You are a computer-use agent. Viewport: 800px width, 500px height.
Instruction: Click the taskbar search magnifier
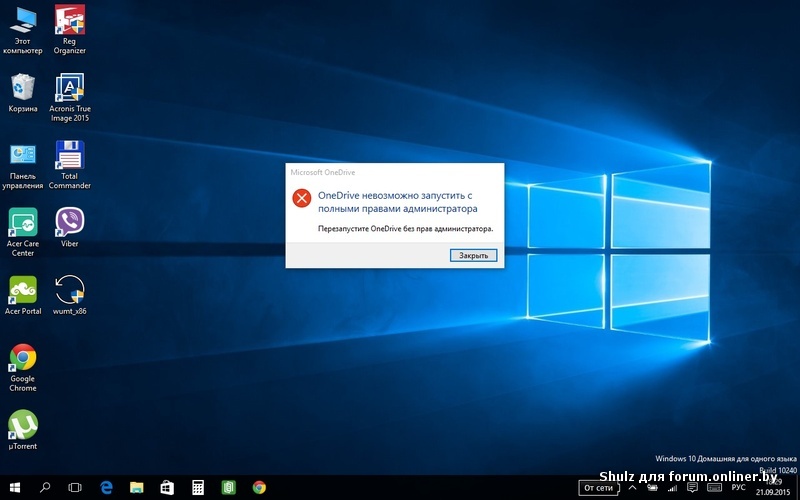pos(45,487)
